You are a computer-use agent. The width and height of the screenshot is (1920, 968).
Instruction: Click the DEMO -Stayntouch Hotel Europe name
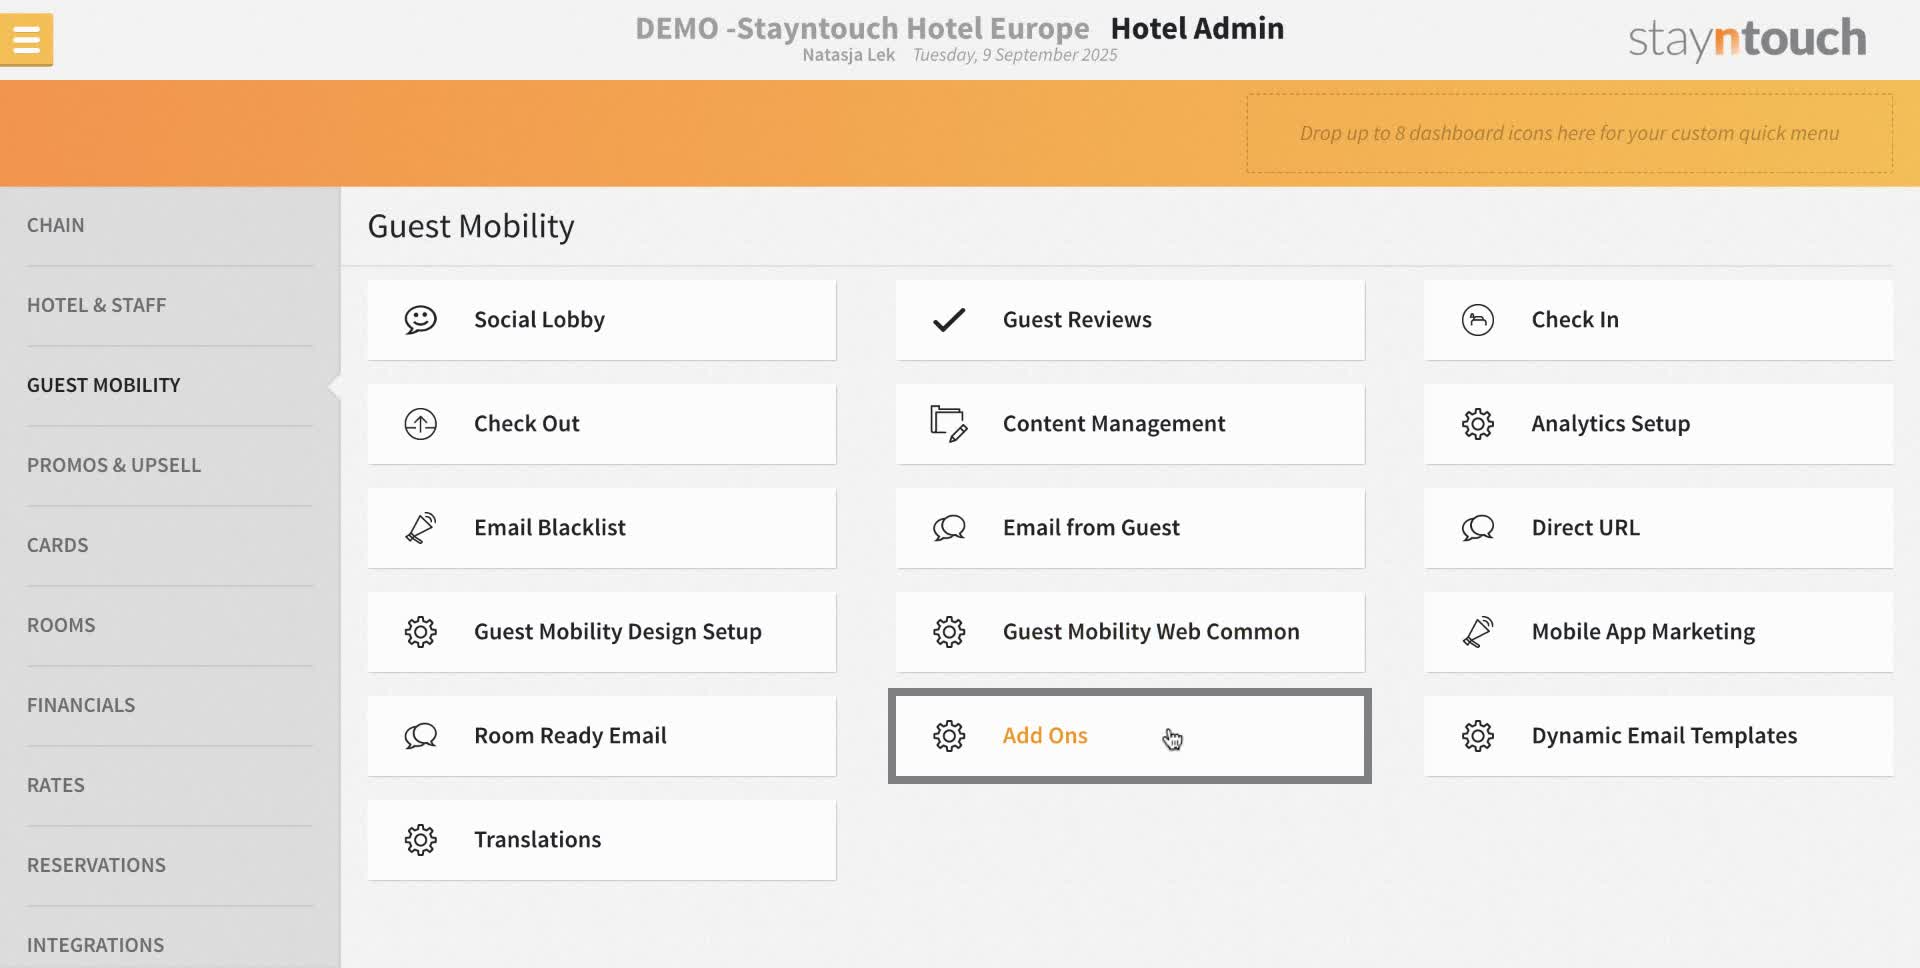[x=862, y=28]
